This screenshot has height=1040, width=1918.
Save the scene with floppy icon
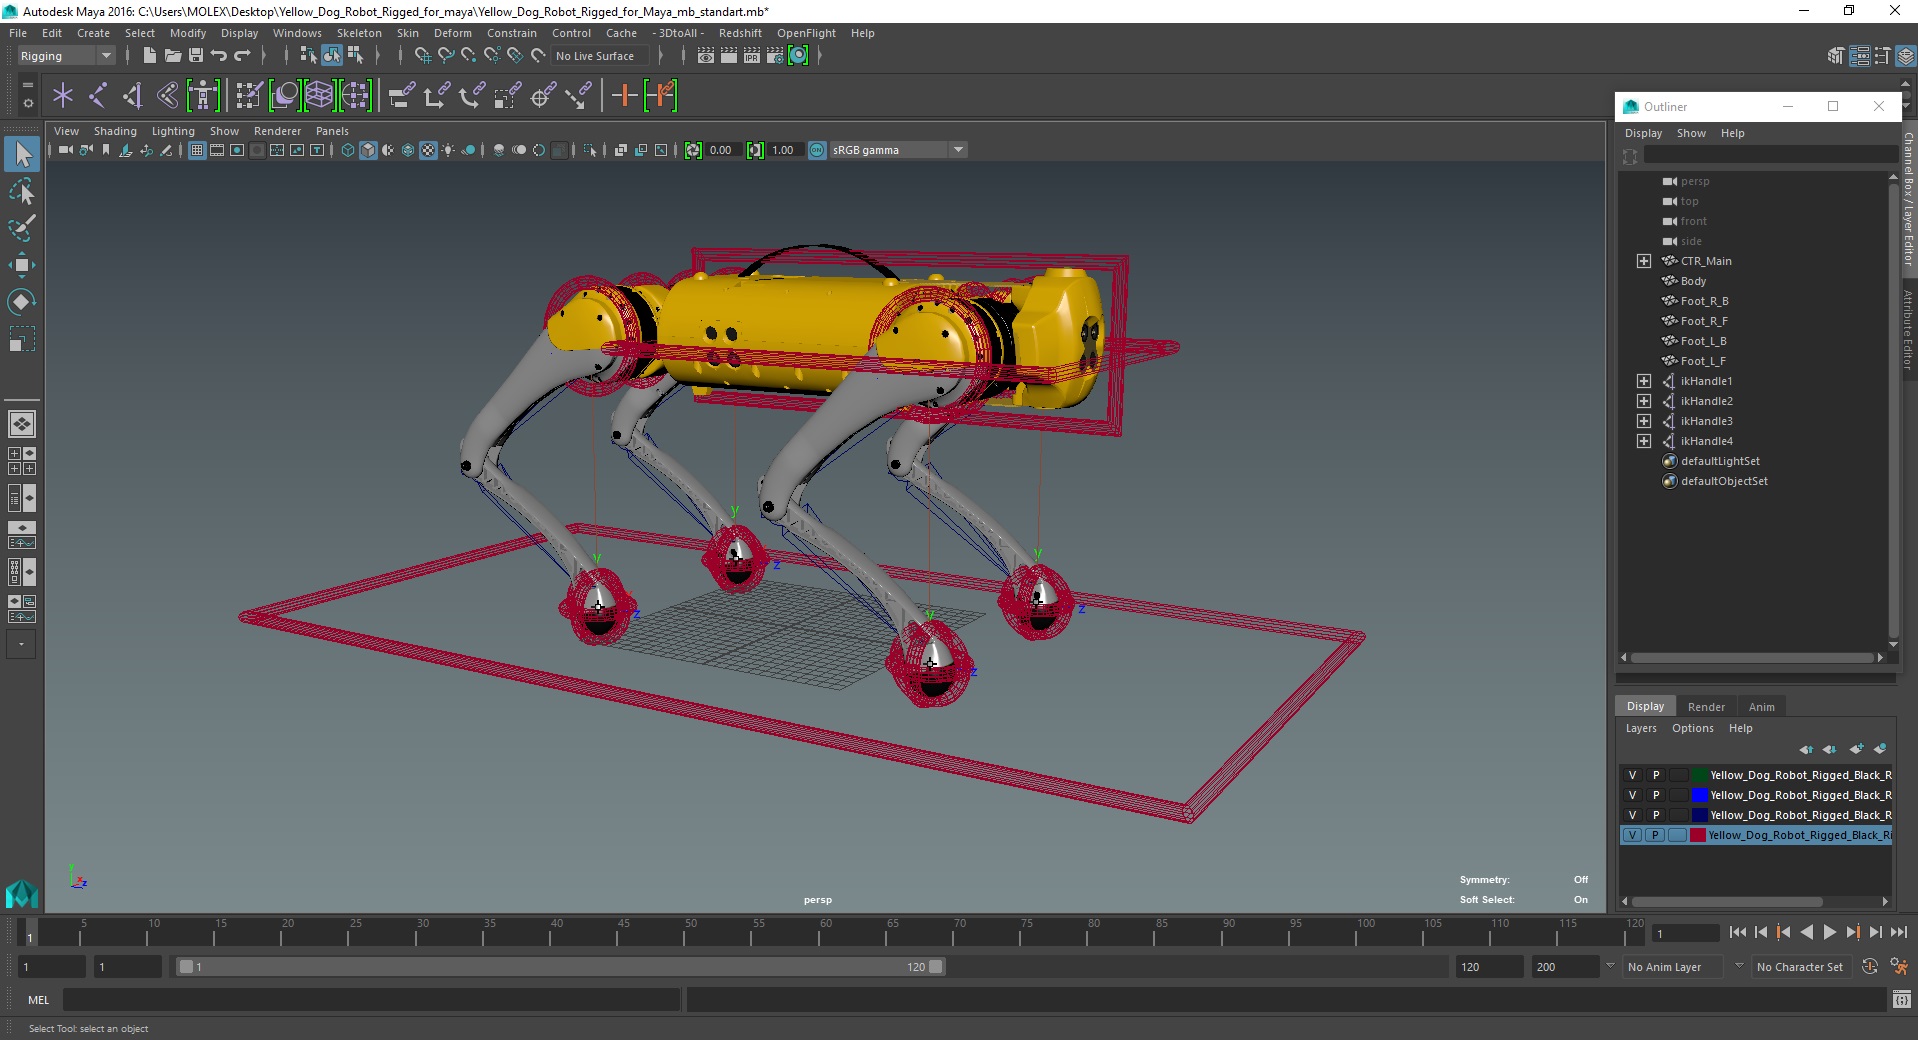coord(196,56)
